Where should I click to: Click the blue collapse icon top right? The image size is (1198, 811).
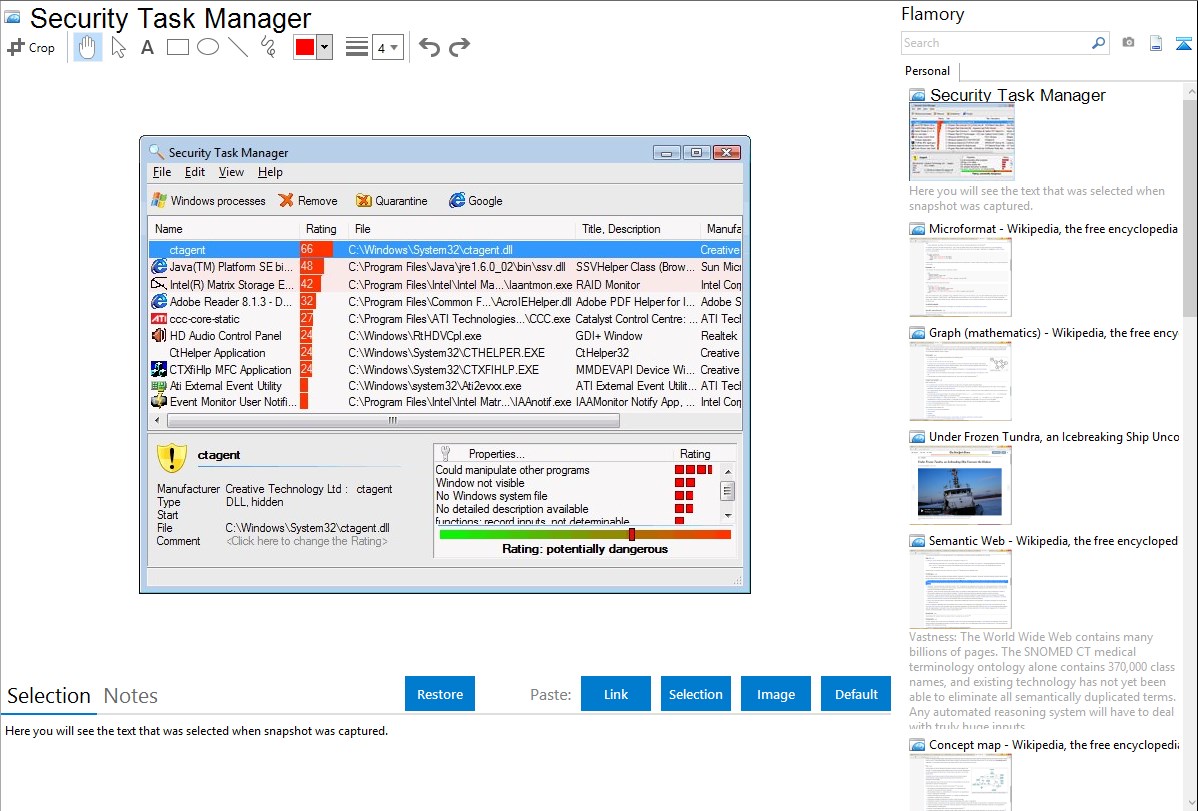point(1183,43)
